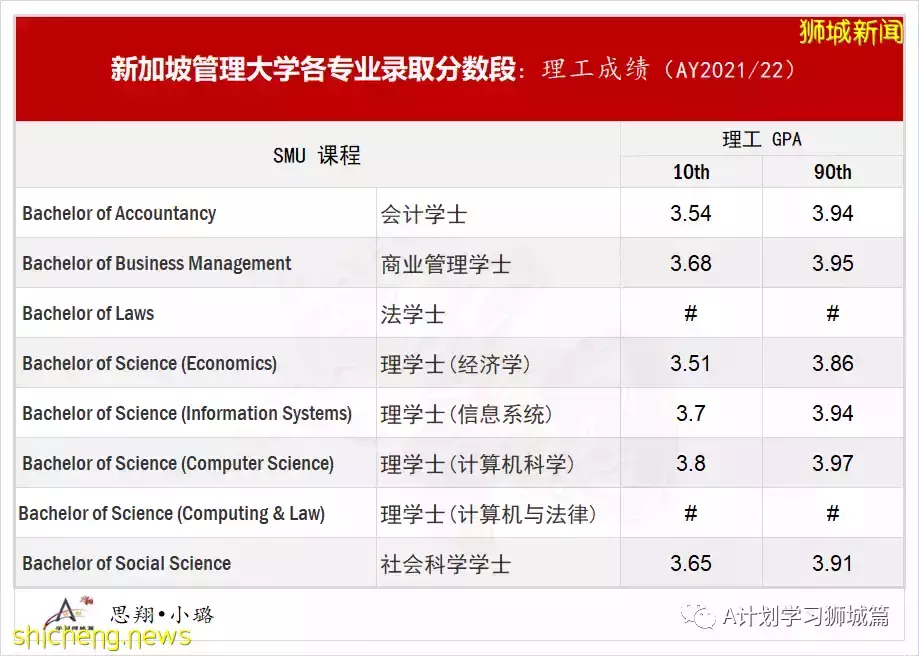Select Accountancy 10th value 3.54
The width and height of the screenshot is (919, 656).
point(691,213)
